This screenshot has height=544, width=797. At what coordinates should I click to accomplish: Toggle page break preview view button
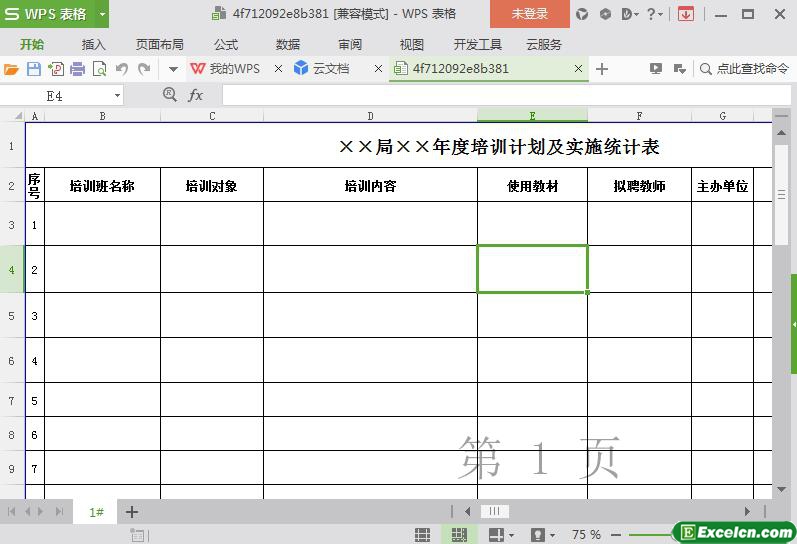(459, 535)
